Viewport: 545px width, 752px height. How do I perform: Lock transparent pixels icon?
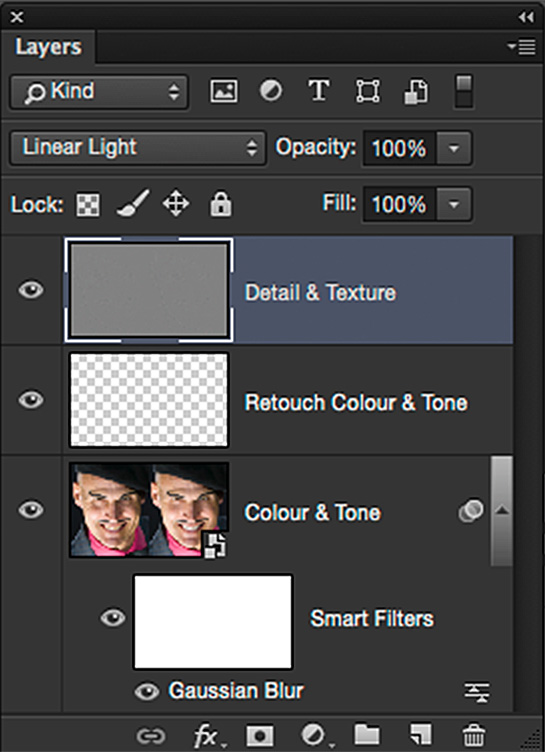click(x=88, y=205)
